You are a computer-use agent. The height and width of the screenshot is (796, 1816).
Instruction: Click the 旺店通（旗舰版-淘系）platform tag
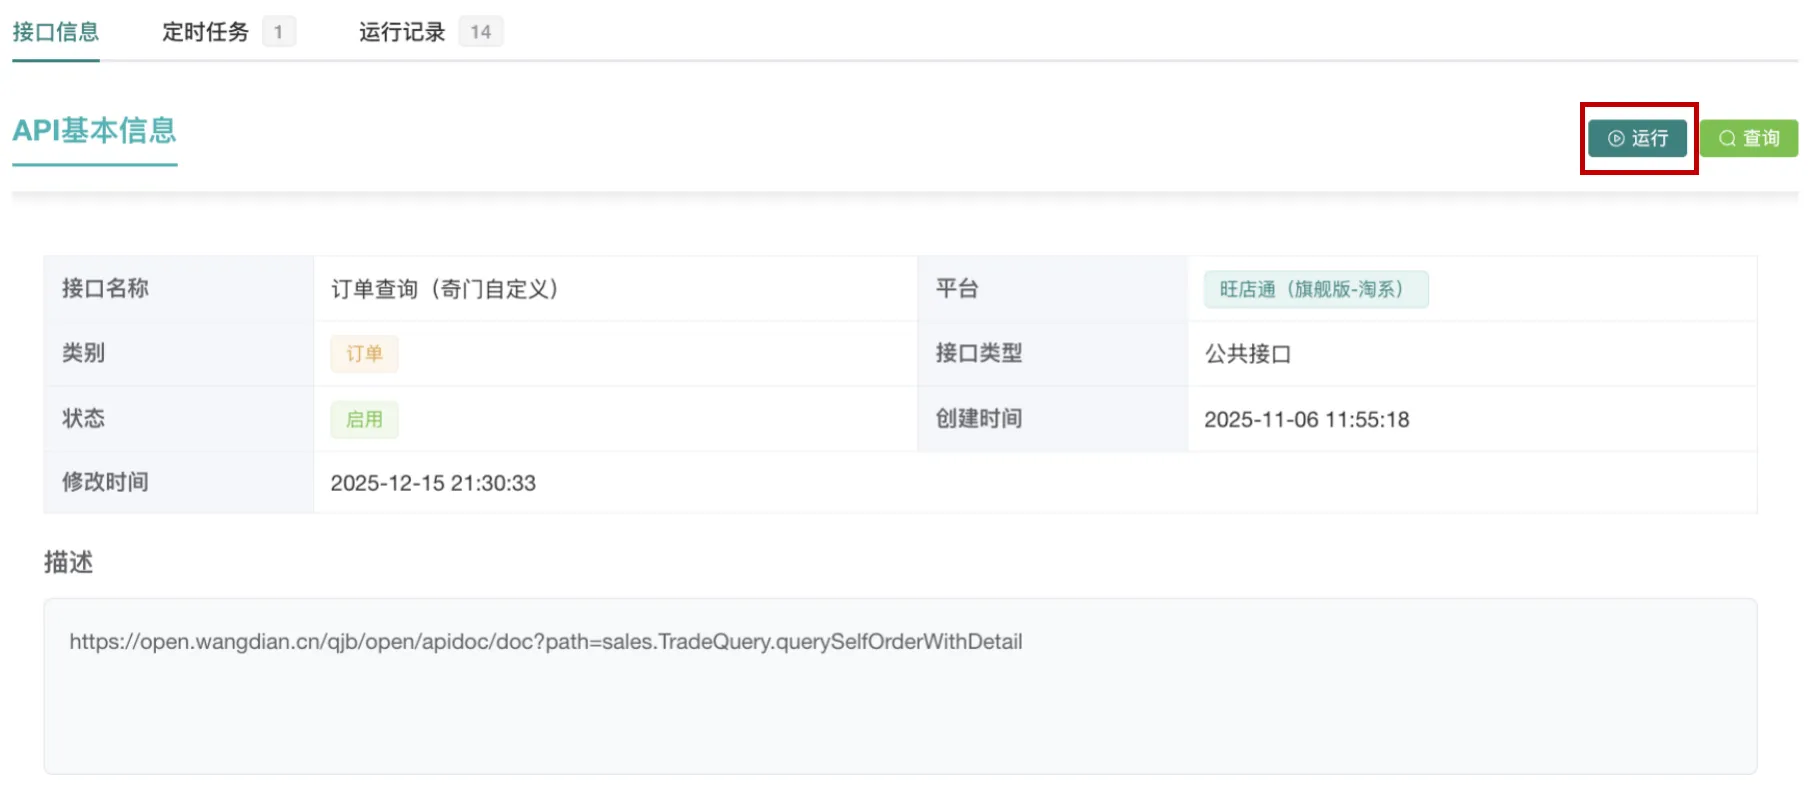(1315, 290)
